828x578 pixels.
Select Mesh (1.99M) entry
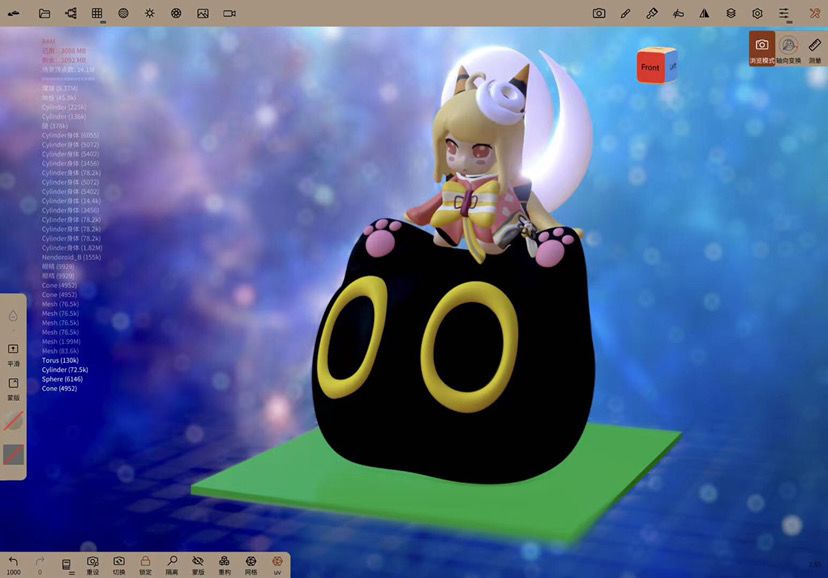[x=61, y=342]
